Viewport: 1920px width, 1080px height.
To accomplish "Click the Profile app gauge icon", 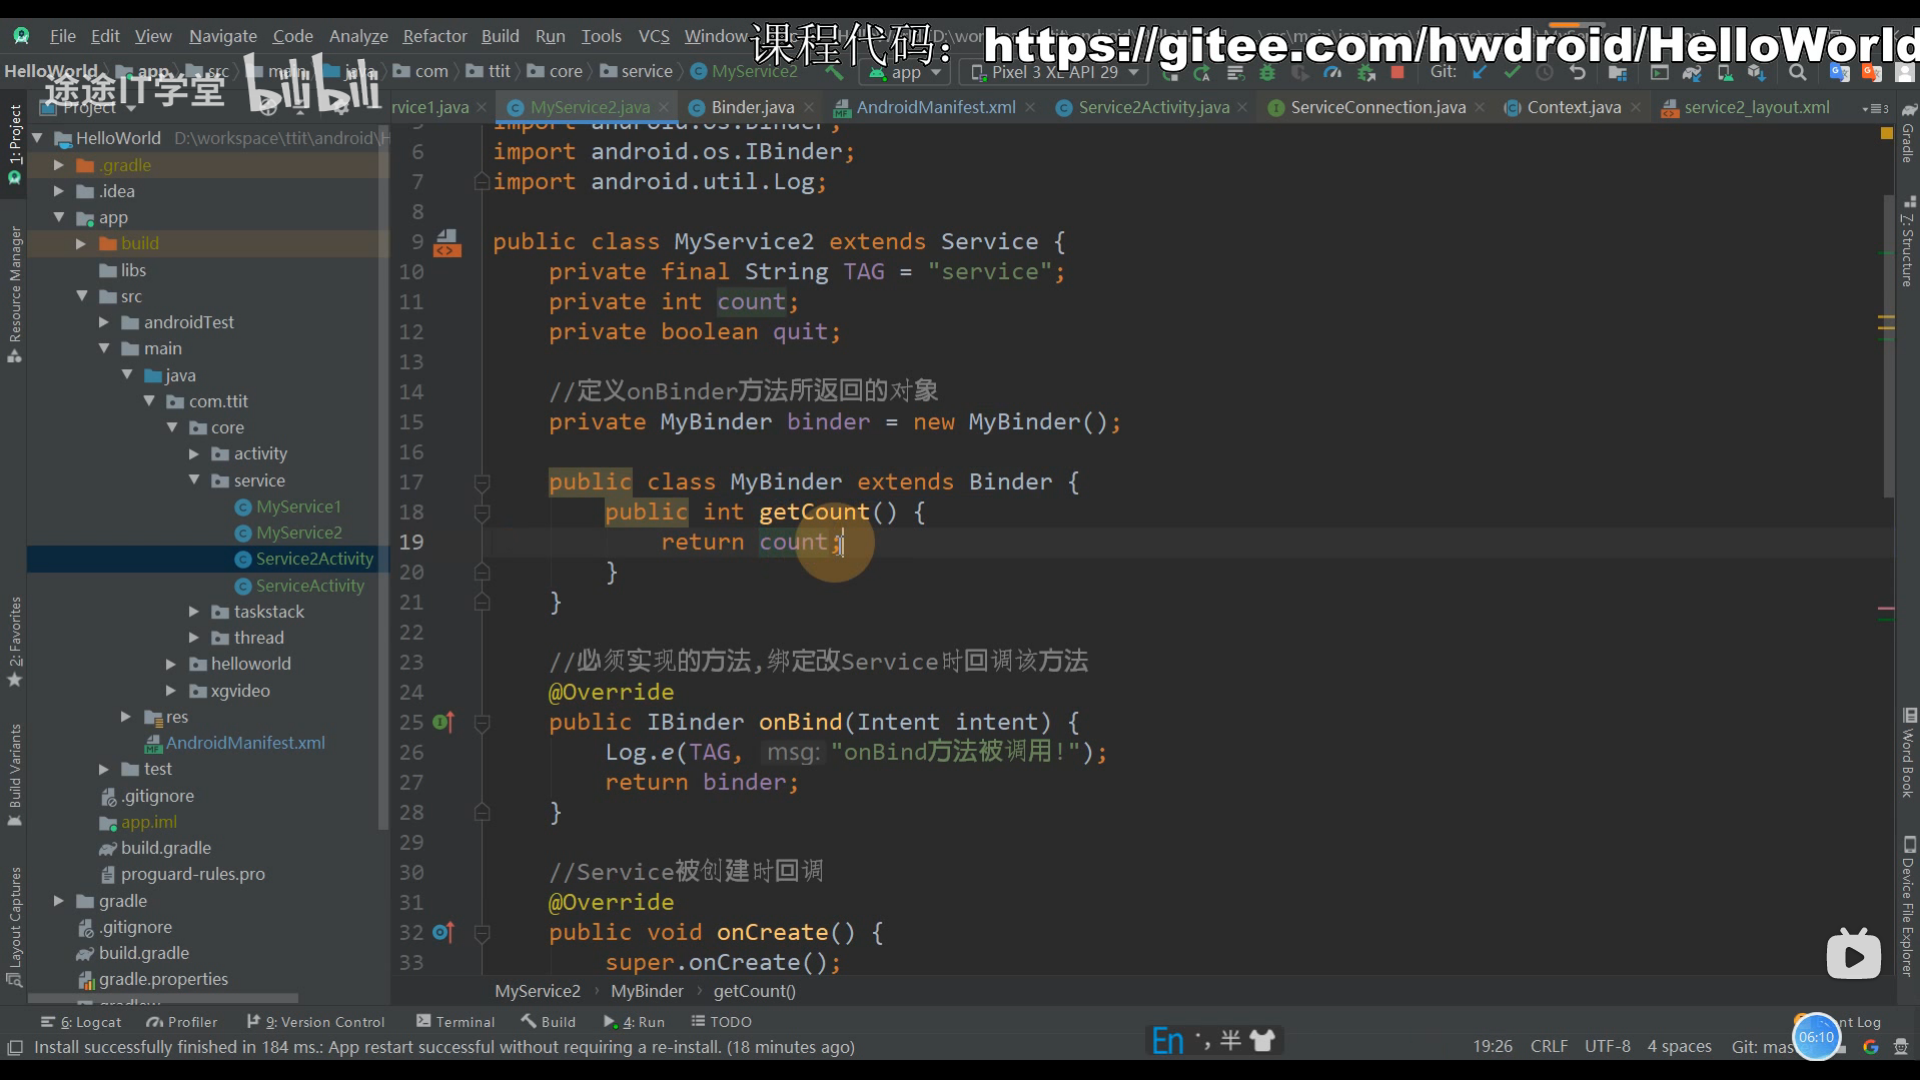I will pyautogui.click(x=1332, y=72).
